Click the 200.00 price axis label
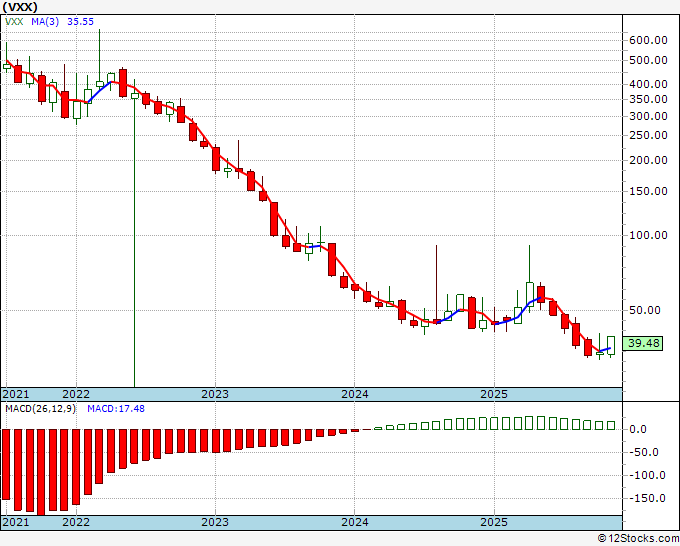This screenshot has width=680, height=546. click(x=648, y=160)
